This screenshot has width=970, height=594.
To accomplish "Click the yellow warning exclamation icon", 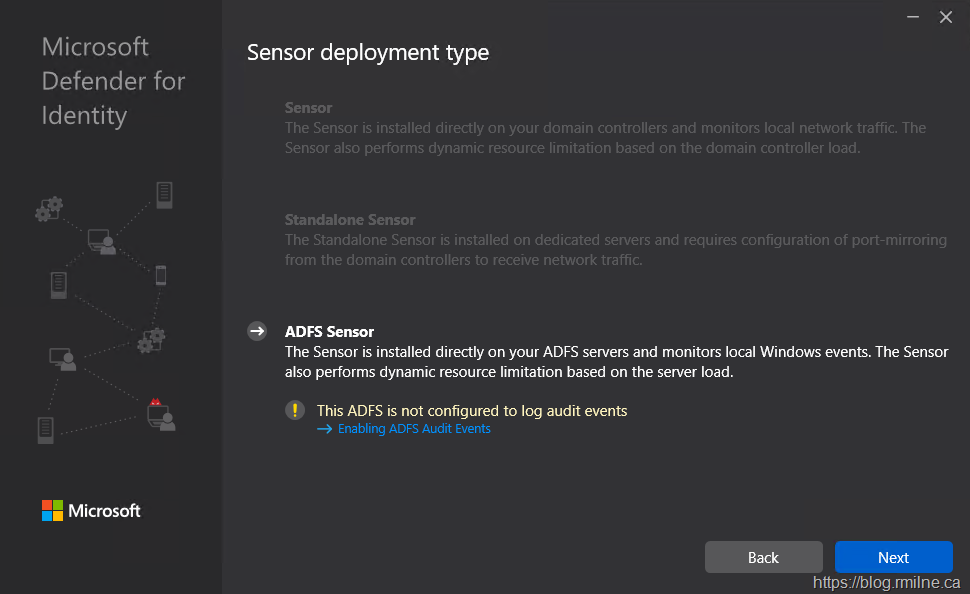I will 294,410.
